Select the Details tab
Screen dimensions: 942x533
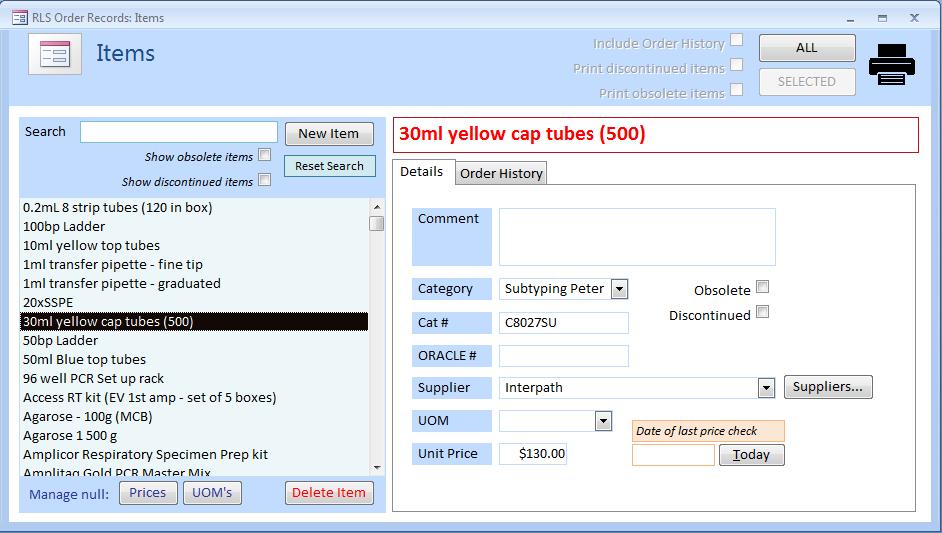[x=422, y=172]
